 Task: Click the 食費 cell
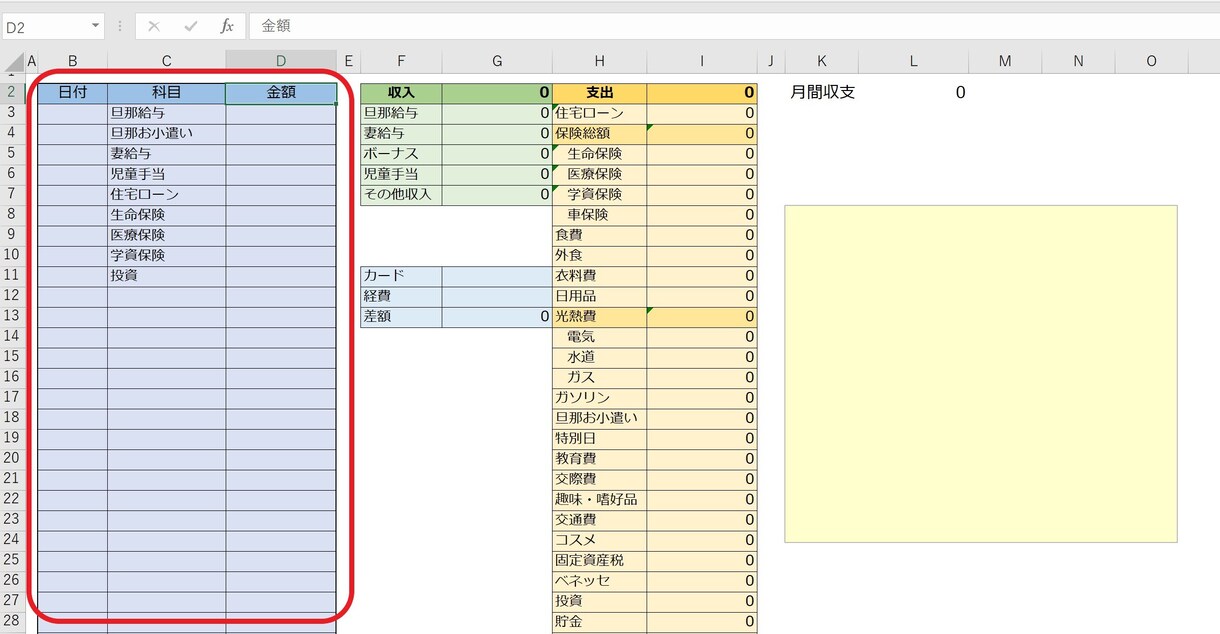click(599, 235)
